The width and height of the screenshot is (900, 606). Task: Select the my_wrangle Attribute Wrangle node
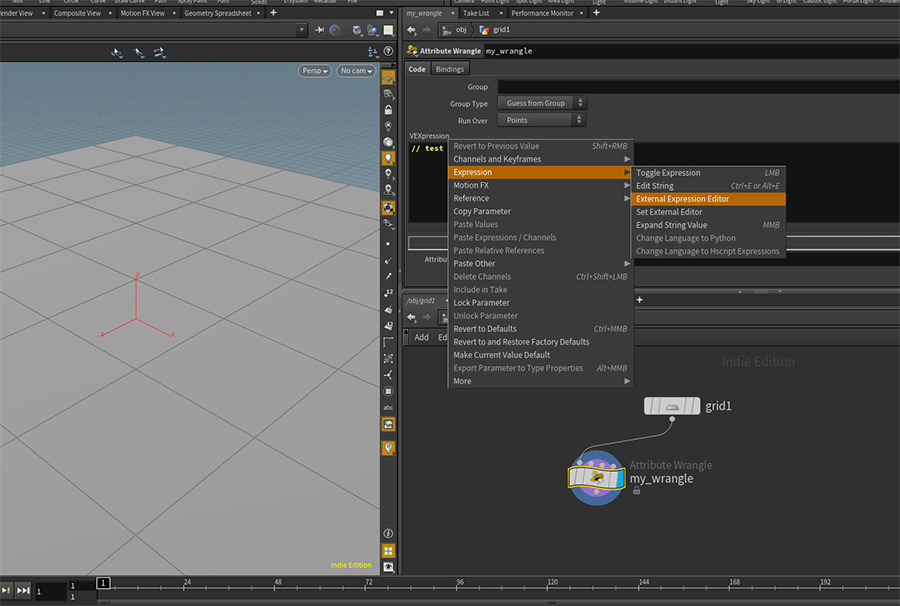pos(596,479)
